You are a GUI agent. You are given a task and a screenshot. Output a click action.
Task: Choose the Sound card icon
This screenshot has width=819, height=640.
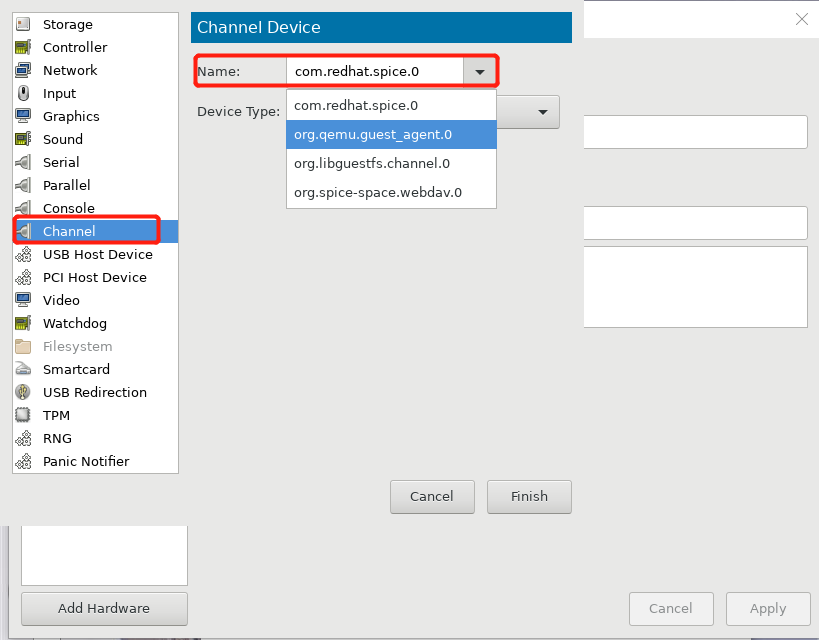coord(23,139)
